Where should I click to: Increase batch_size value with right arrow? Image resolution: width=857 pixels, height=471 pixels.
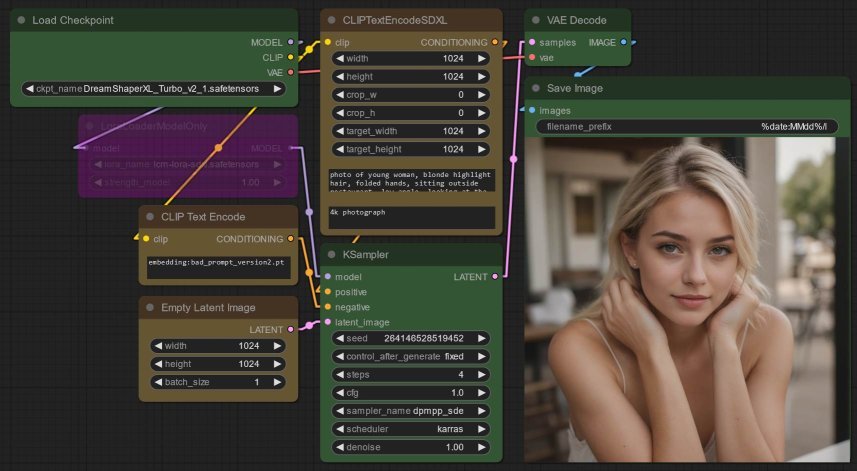[278, 382]
